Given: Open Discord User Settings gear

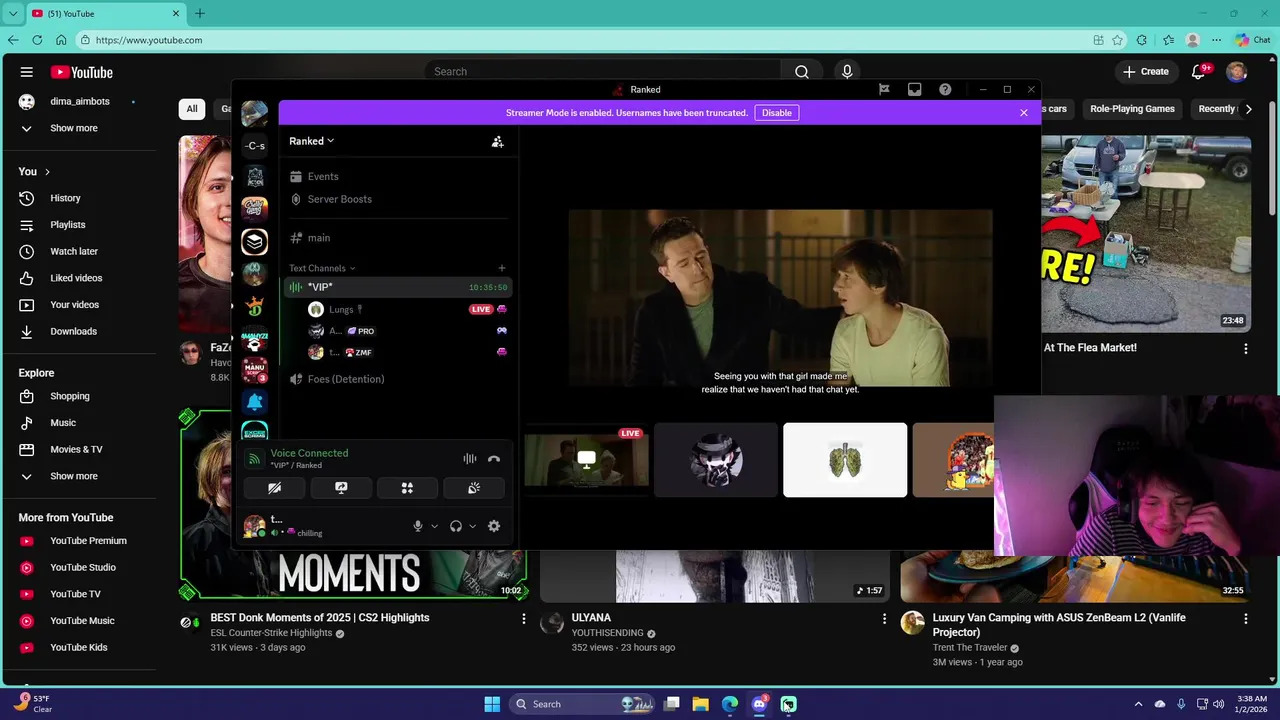Looking at the screenshot, I should 494,526.
